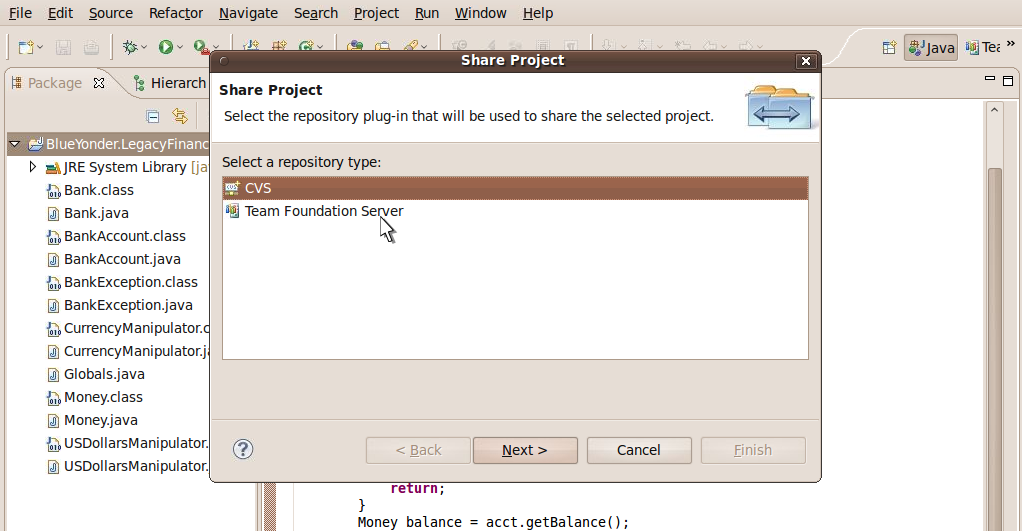Click the Next button
This screenshot has height=531, width=1022.
525,450
